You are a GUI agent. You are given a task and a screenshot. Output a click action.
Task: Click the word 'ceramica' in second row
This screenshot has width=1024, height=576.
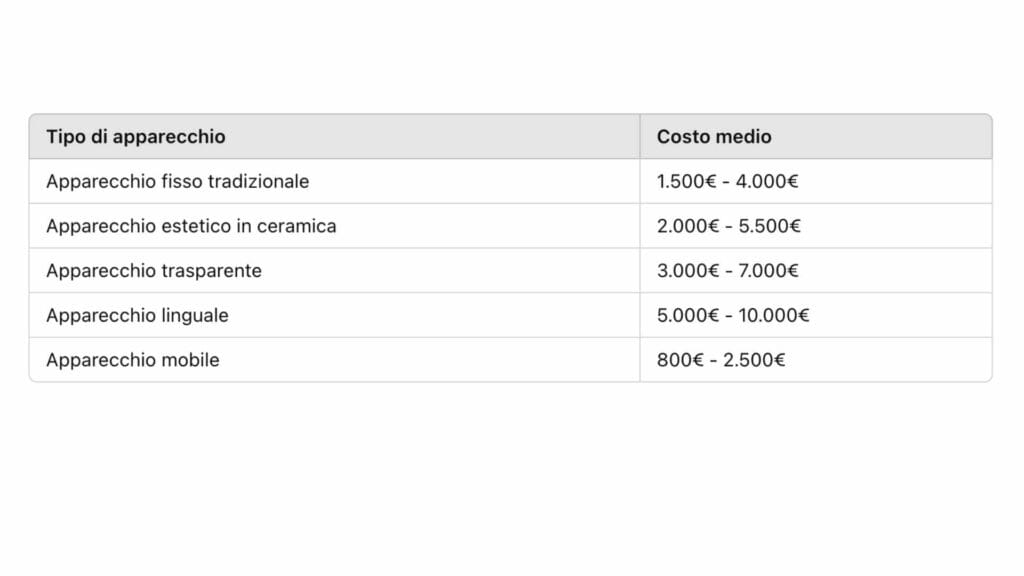[296, 226]
